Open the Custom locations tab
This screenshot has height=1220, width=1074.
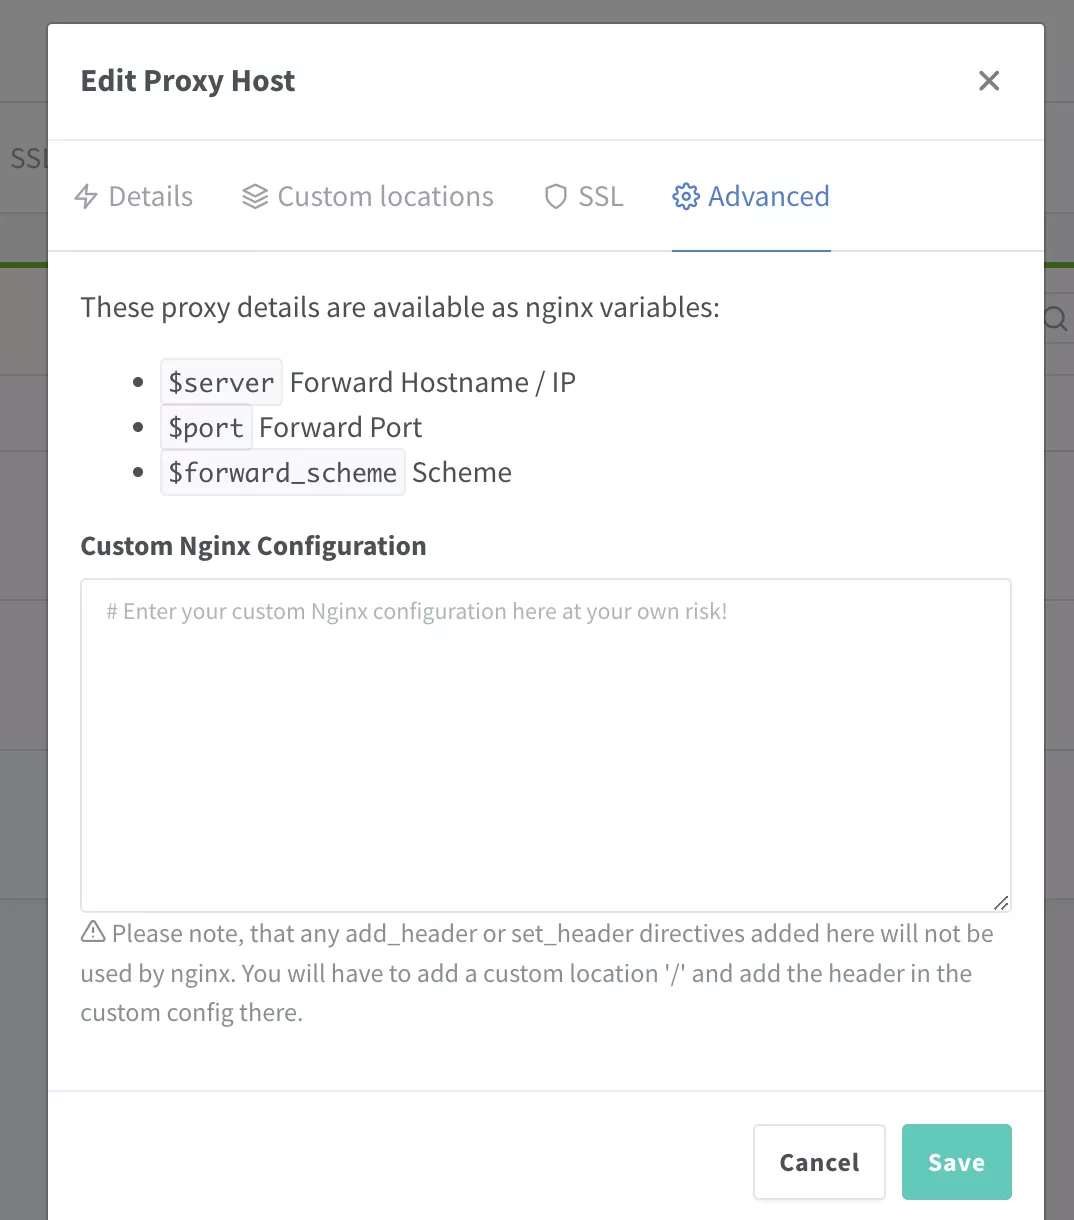(x=385, y=197)
